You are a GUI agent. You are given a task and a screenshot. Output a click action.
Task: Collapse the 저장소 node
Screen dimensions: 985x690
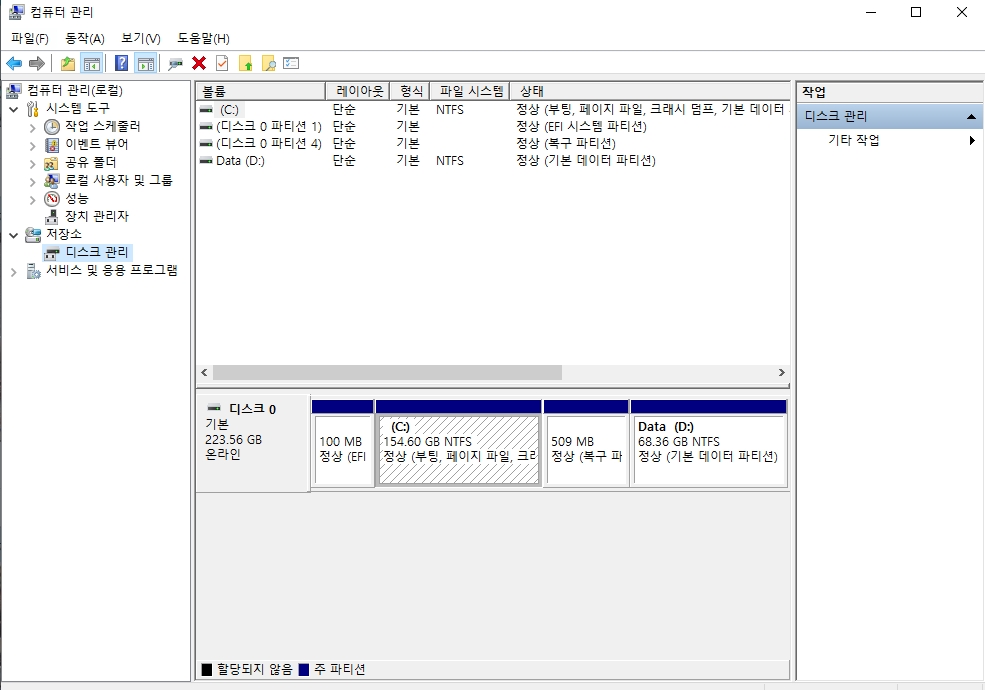[14, 235]
